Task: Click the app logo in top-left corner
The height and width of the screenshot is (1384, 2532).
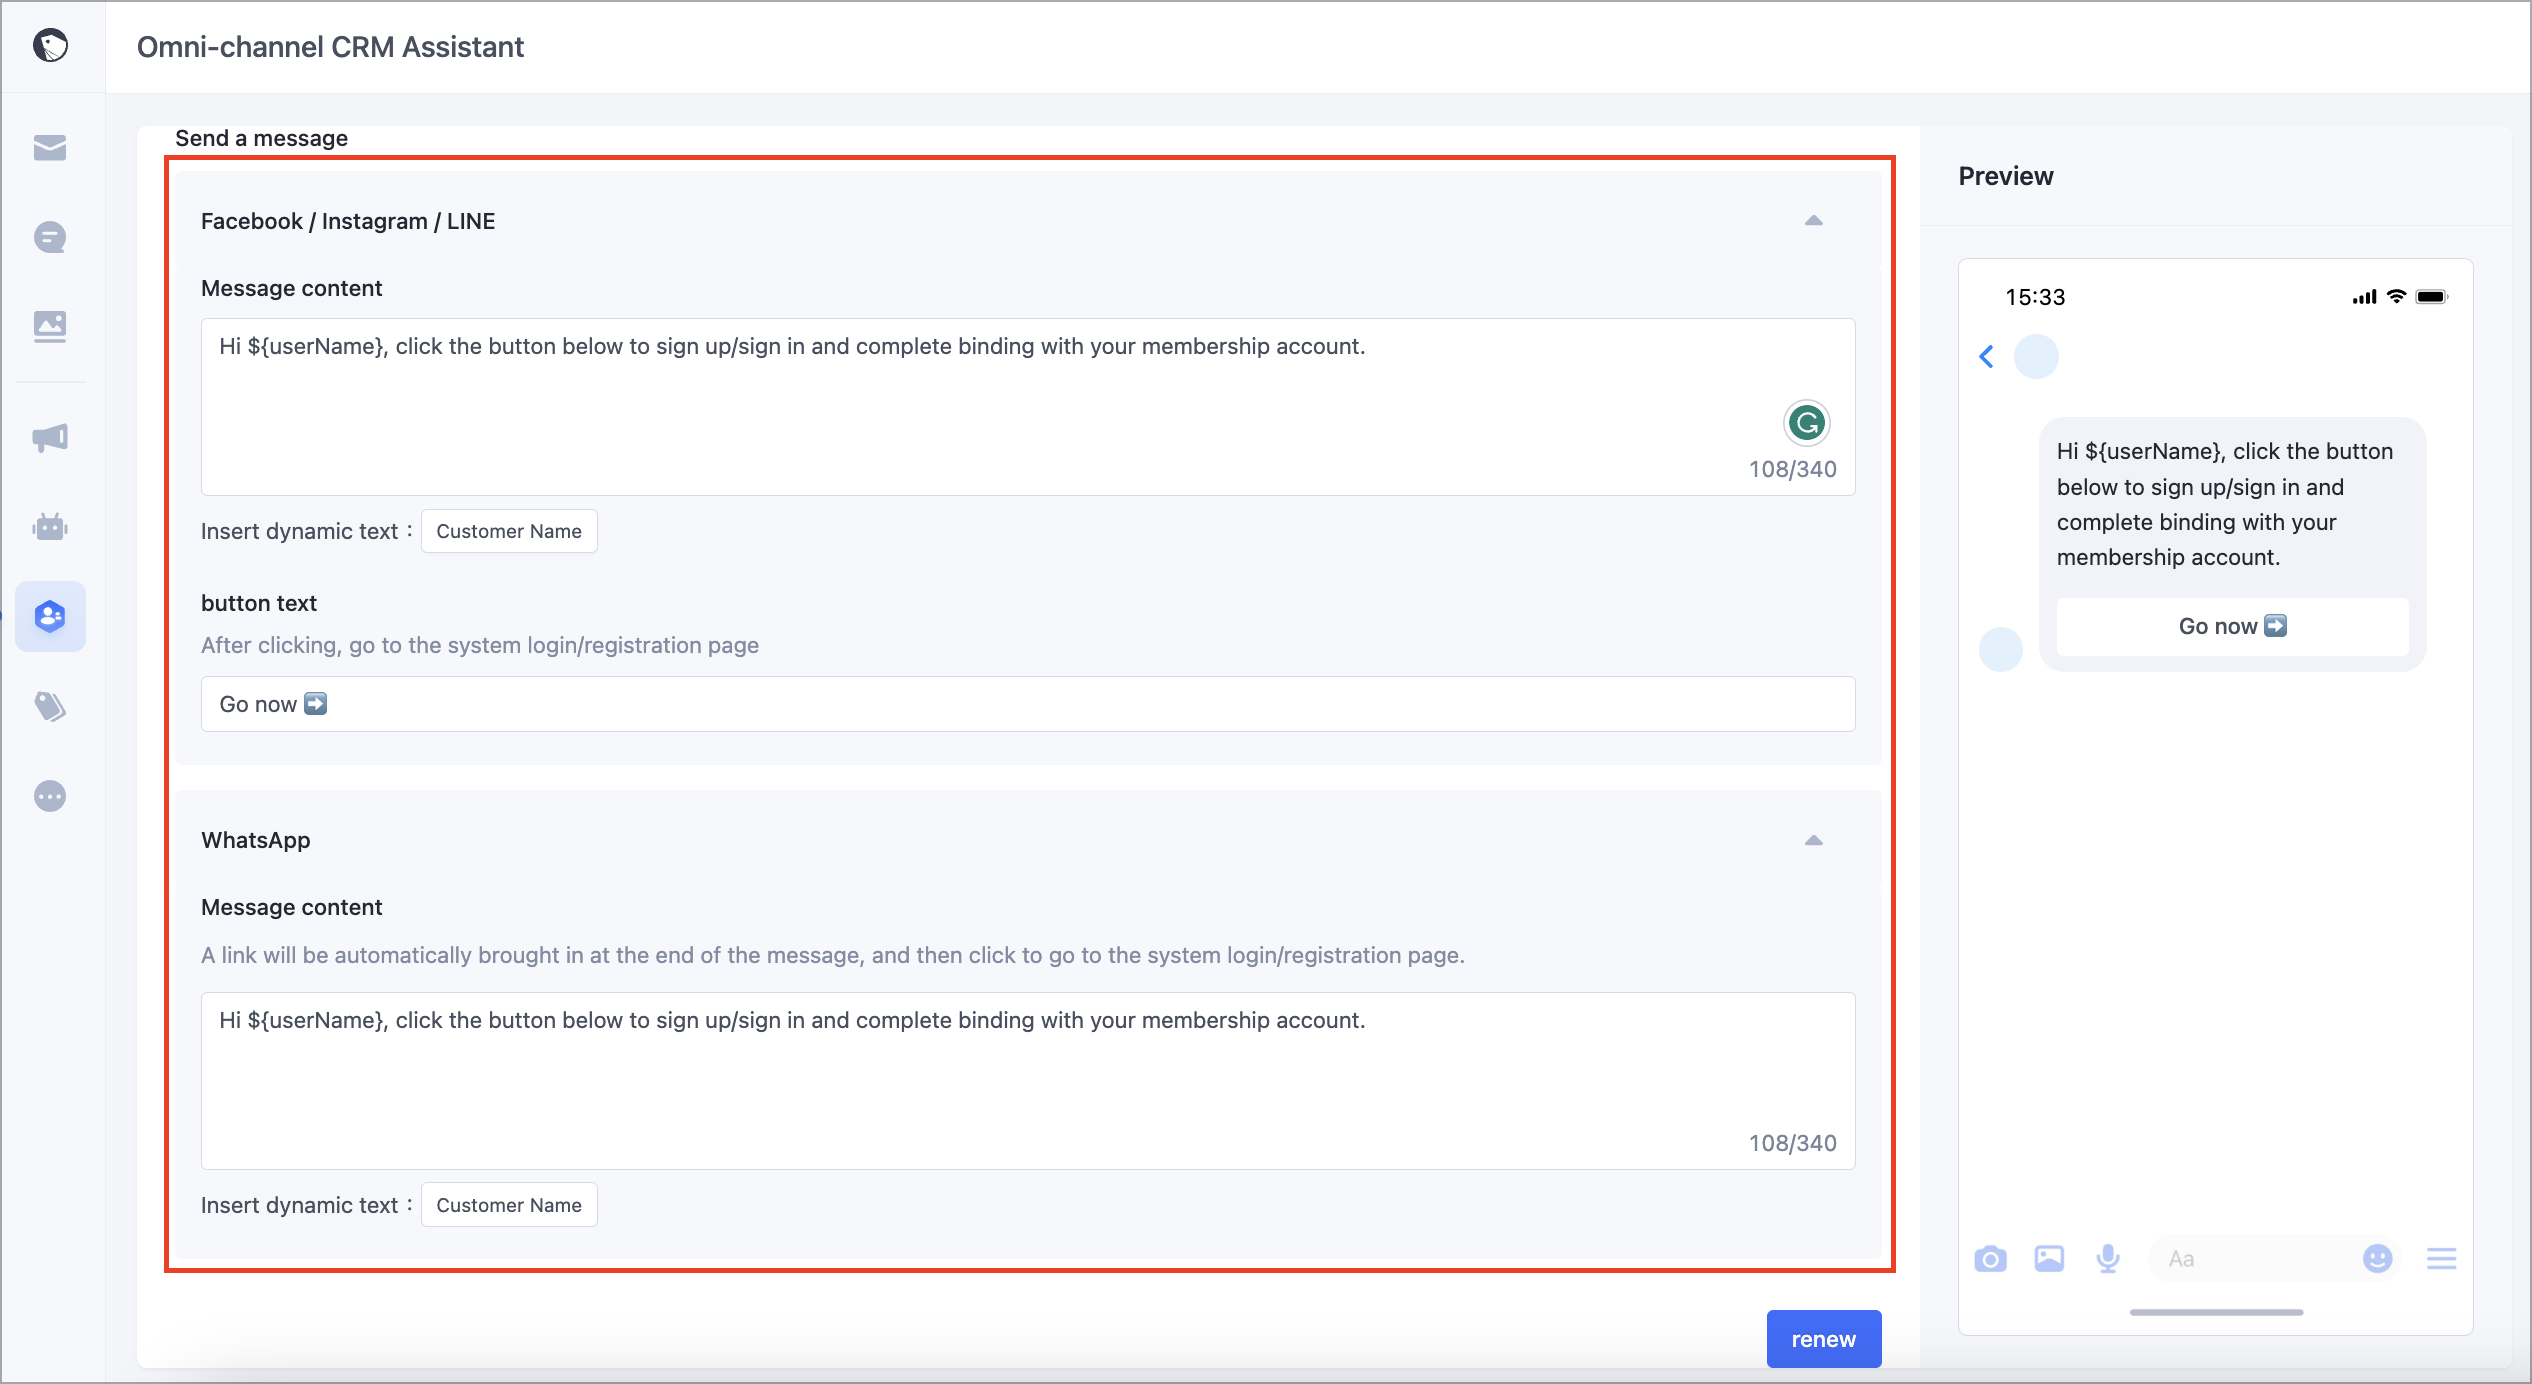Action: (50, 45)
